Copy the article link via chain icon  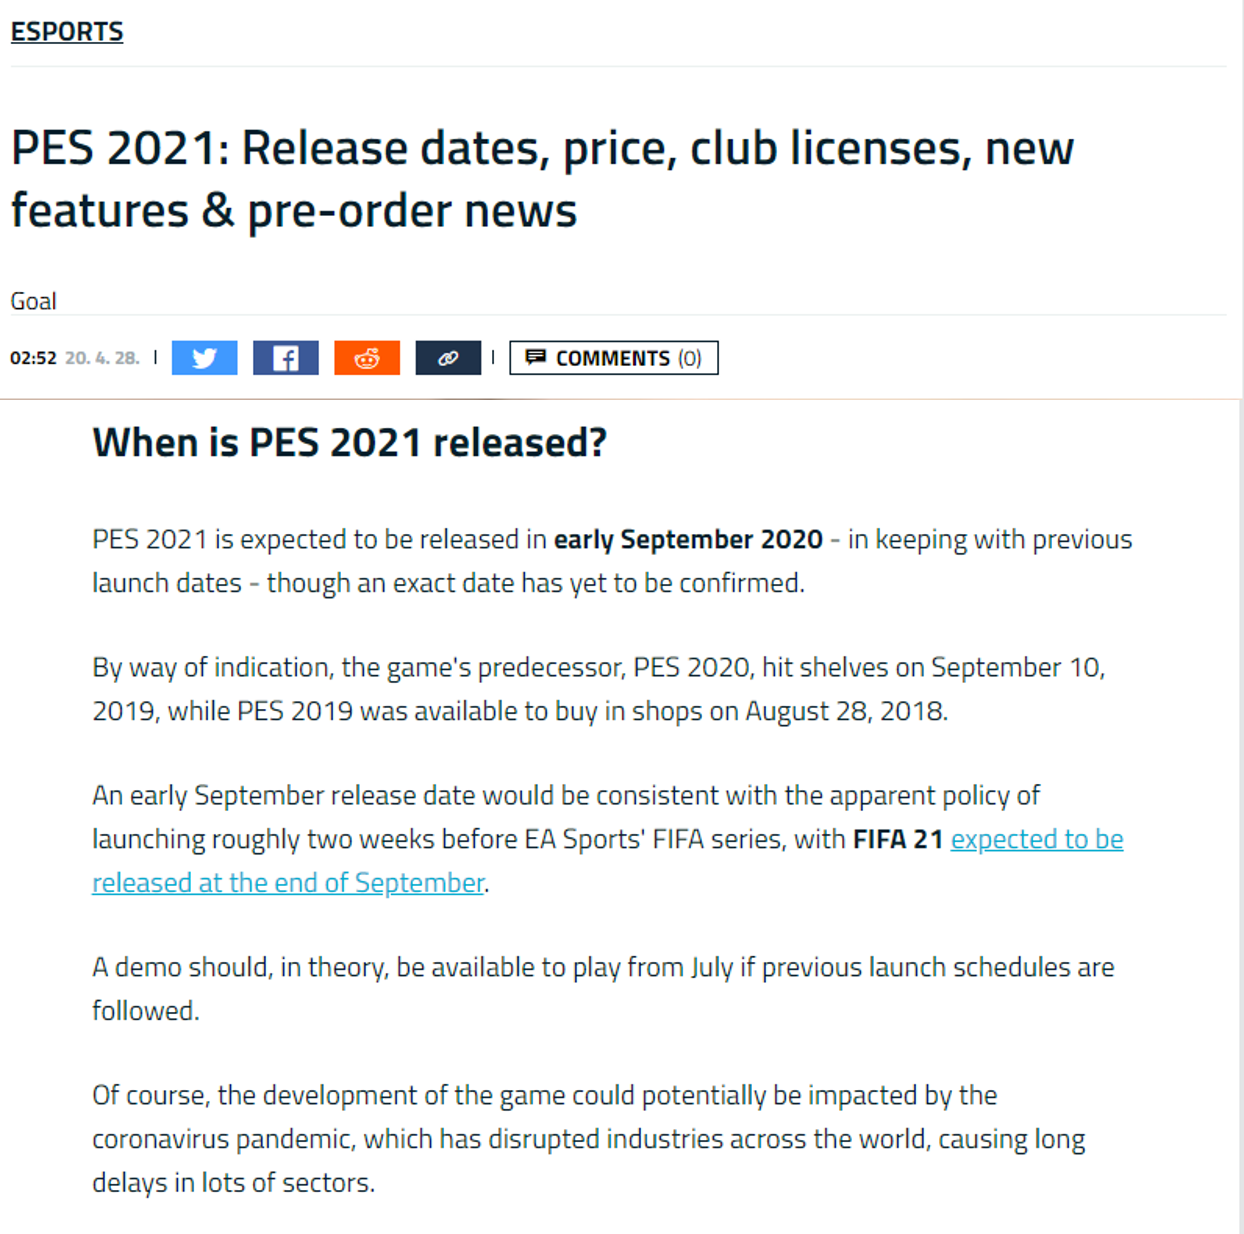448,358
